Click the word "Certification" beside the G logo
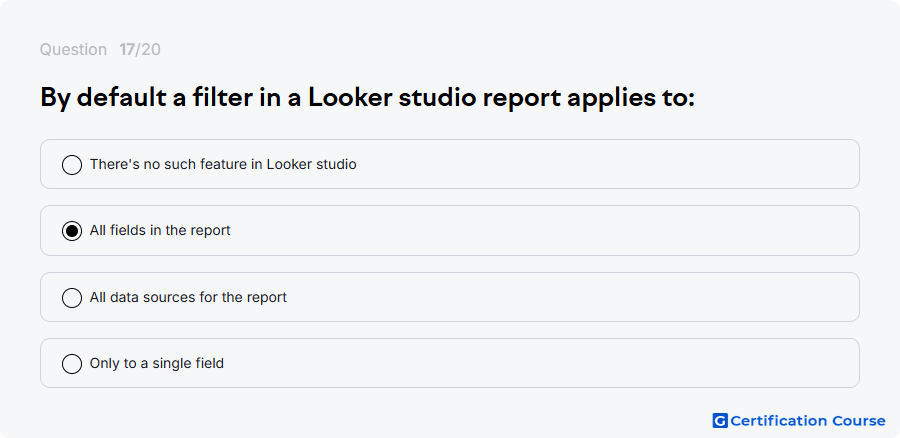Viewport: 900px width, 438px height. pyautogui.click(x=779, y=421)
